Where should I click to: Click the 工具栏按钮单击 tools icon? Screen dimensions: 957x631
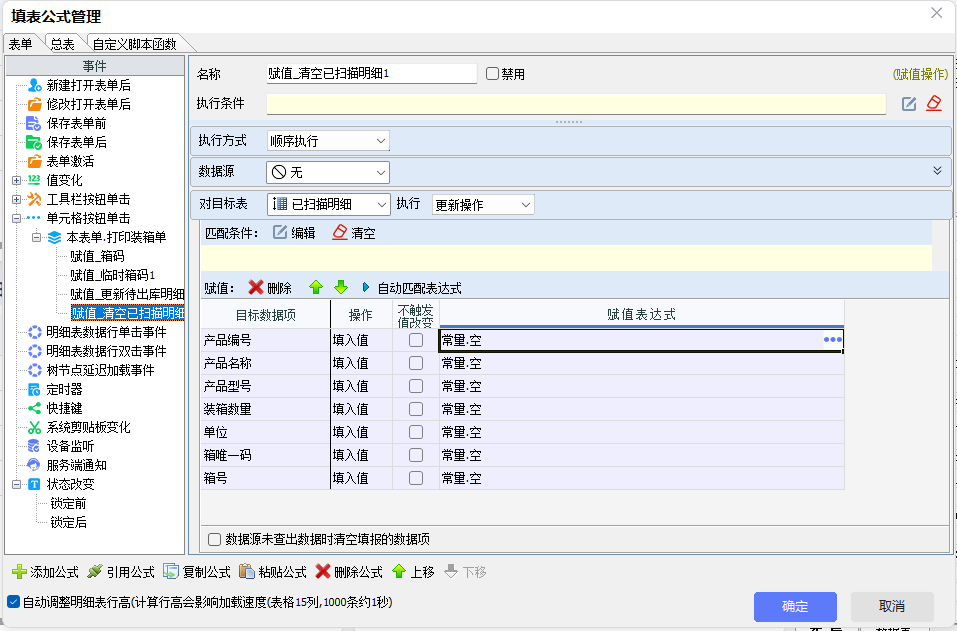click(x=34, y=199)
